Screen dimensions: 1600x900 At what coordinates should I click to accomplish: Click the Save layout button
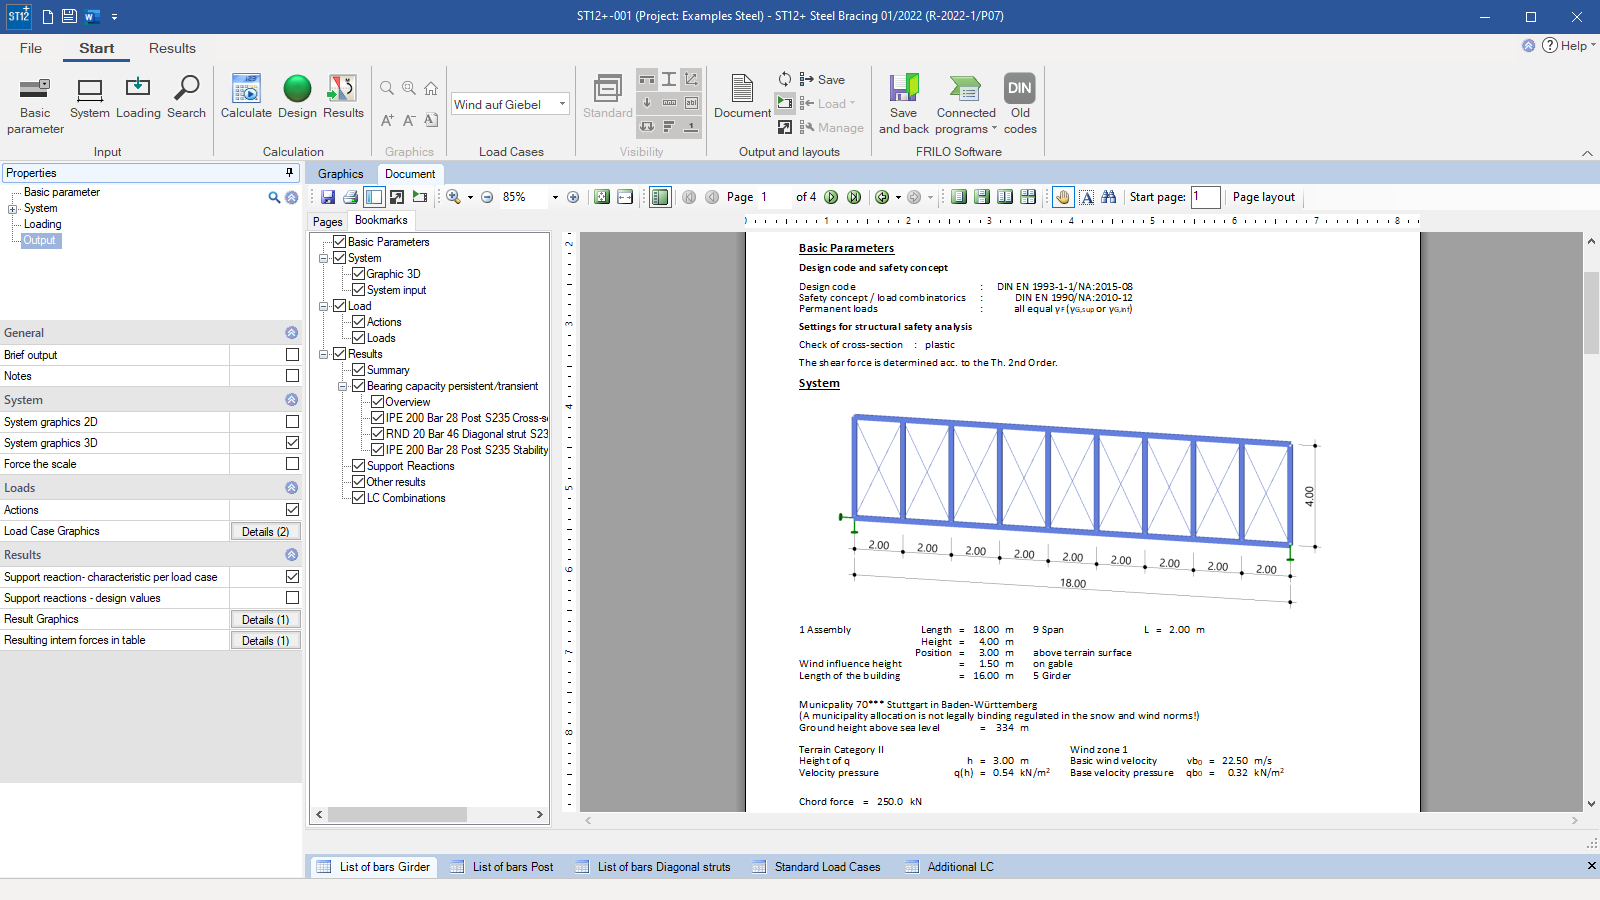(x=822, y=80)
